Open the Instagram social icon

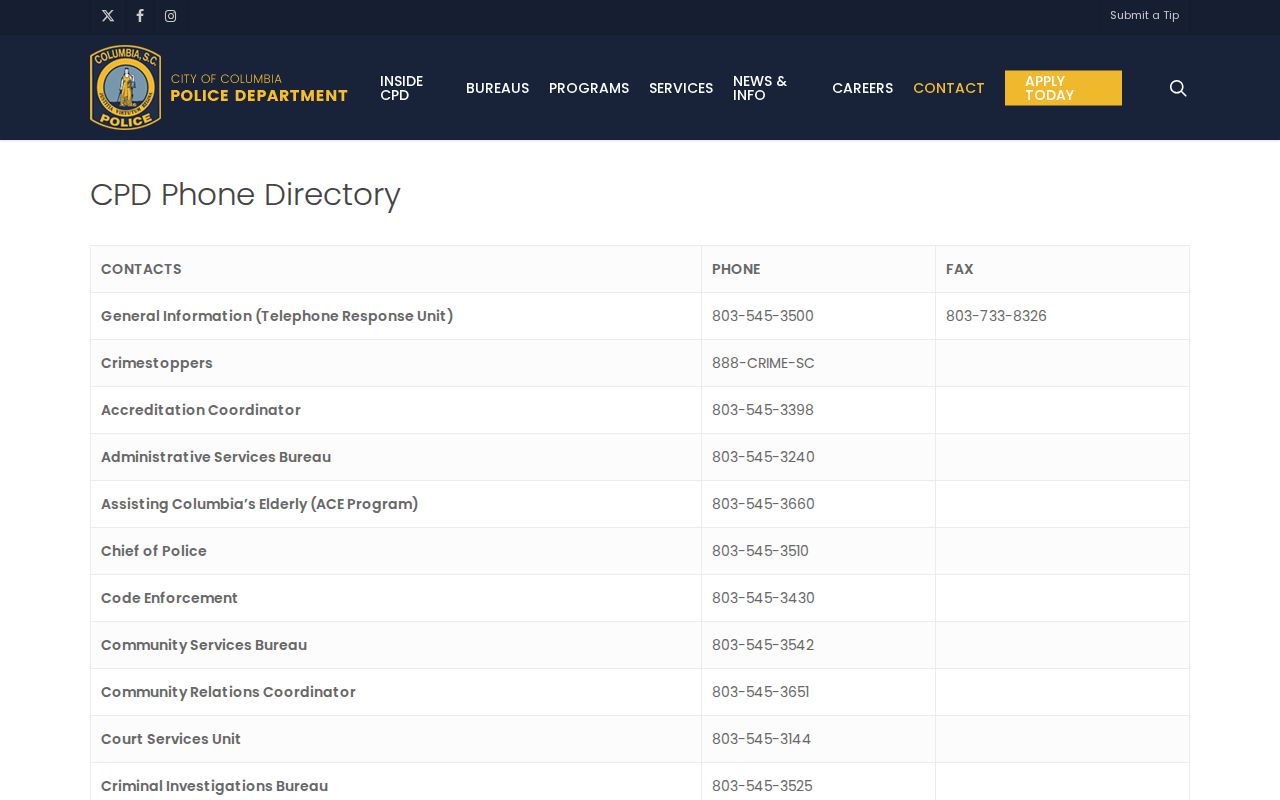(x=171, y=16)
